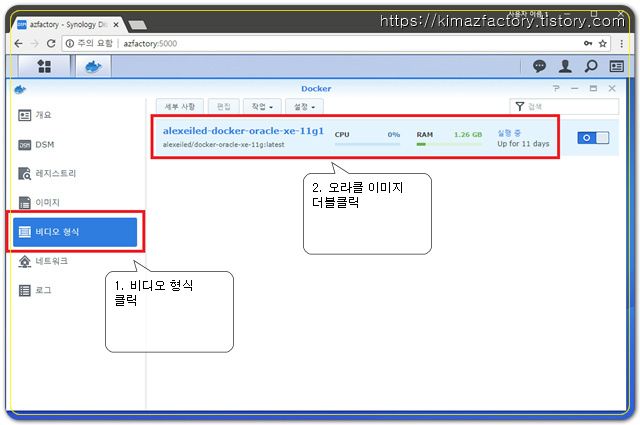Open the widgets panel icon
This screenshot has width=640, height=425.
click(616, 66)
